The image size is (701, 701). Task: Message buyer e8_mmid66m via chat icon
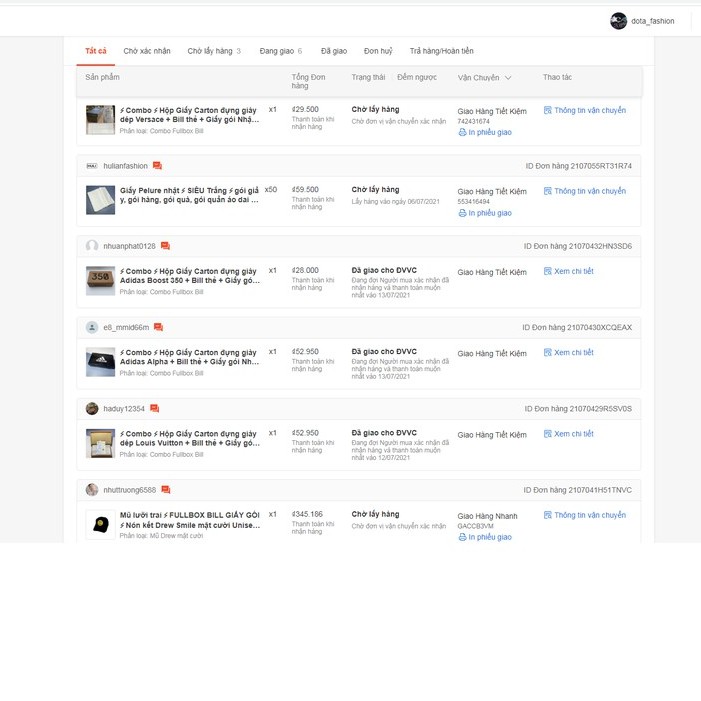158,327
